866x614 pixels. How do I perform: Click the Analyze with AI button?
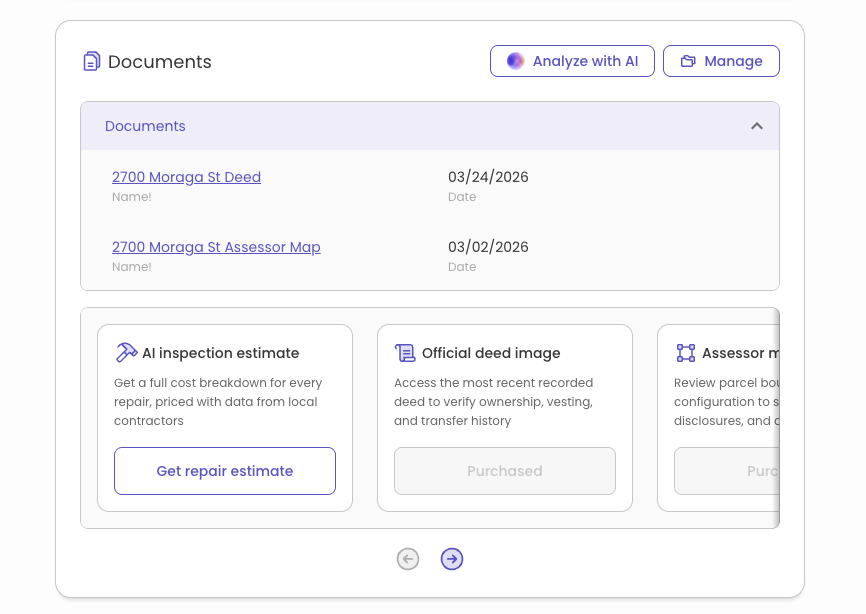(572, 61)
